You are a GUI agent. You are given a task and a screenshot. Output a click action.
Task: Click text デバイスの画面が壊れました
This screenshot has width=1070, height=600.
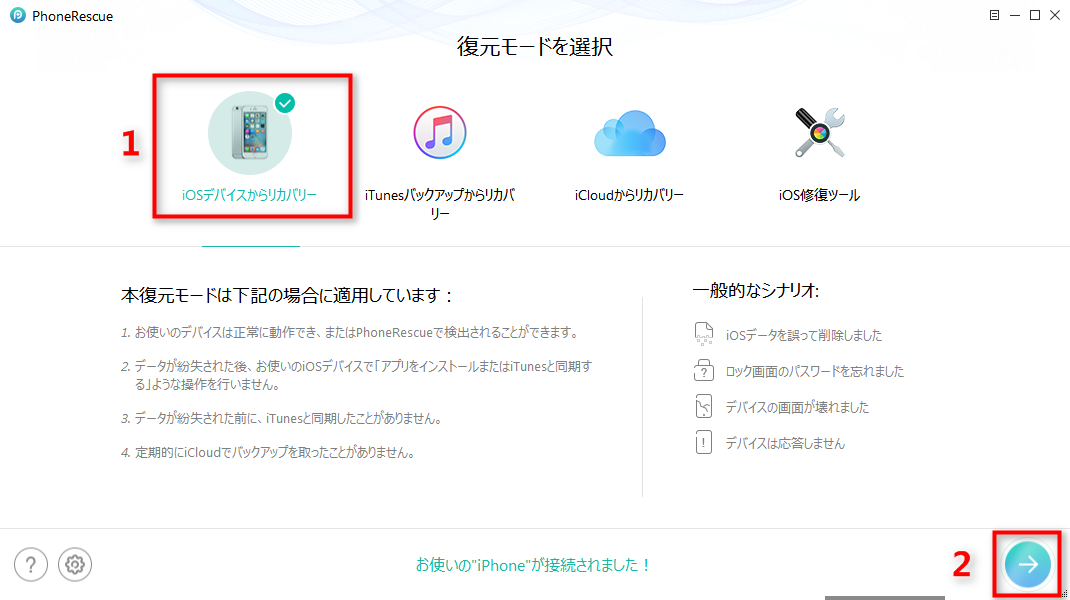click(x=797, y=408)
